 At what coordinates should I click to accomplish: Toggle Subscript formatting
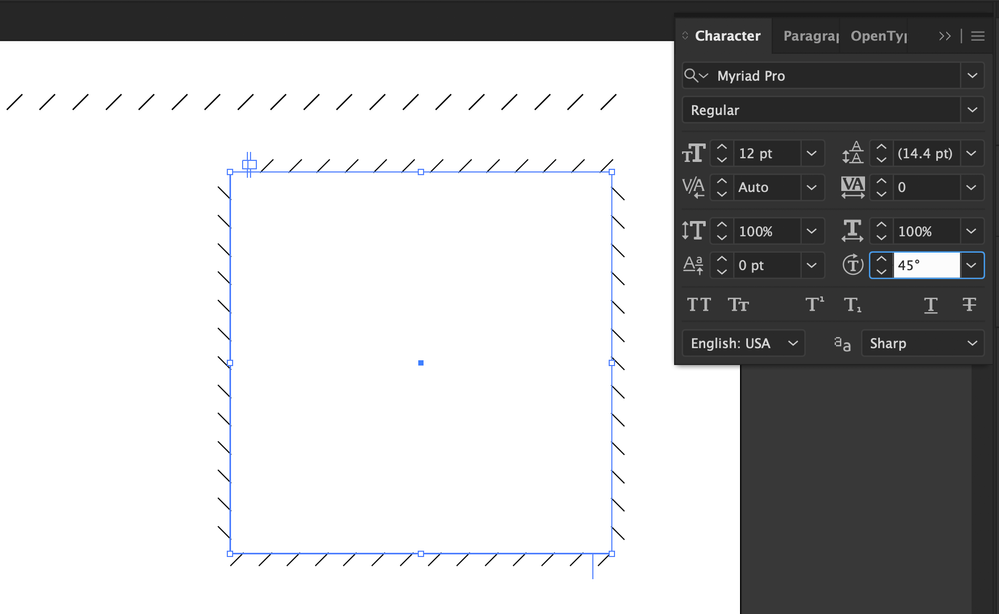pyautogui.click(x=852, y=305)
